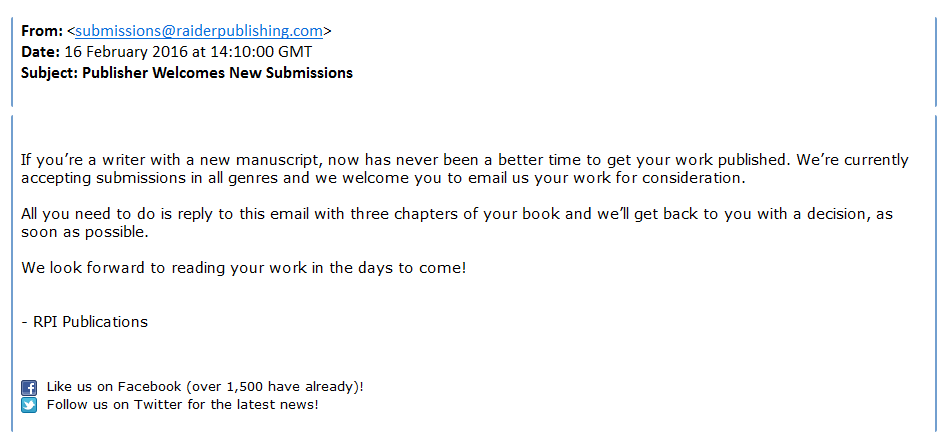This screenshot has width=947, height=434.
Task: Click the 'Date:' header label
Action: point(41,51)
